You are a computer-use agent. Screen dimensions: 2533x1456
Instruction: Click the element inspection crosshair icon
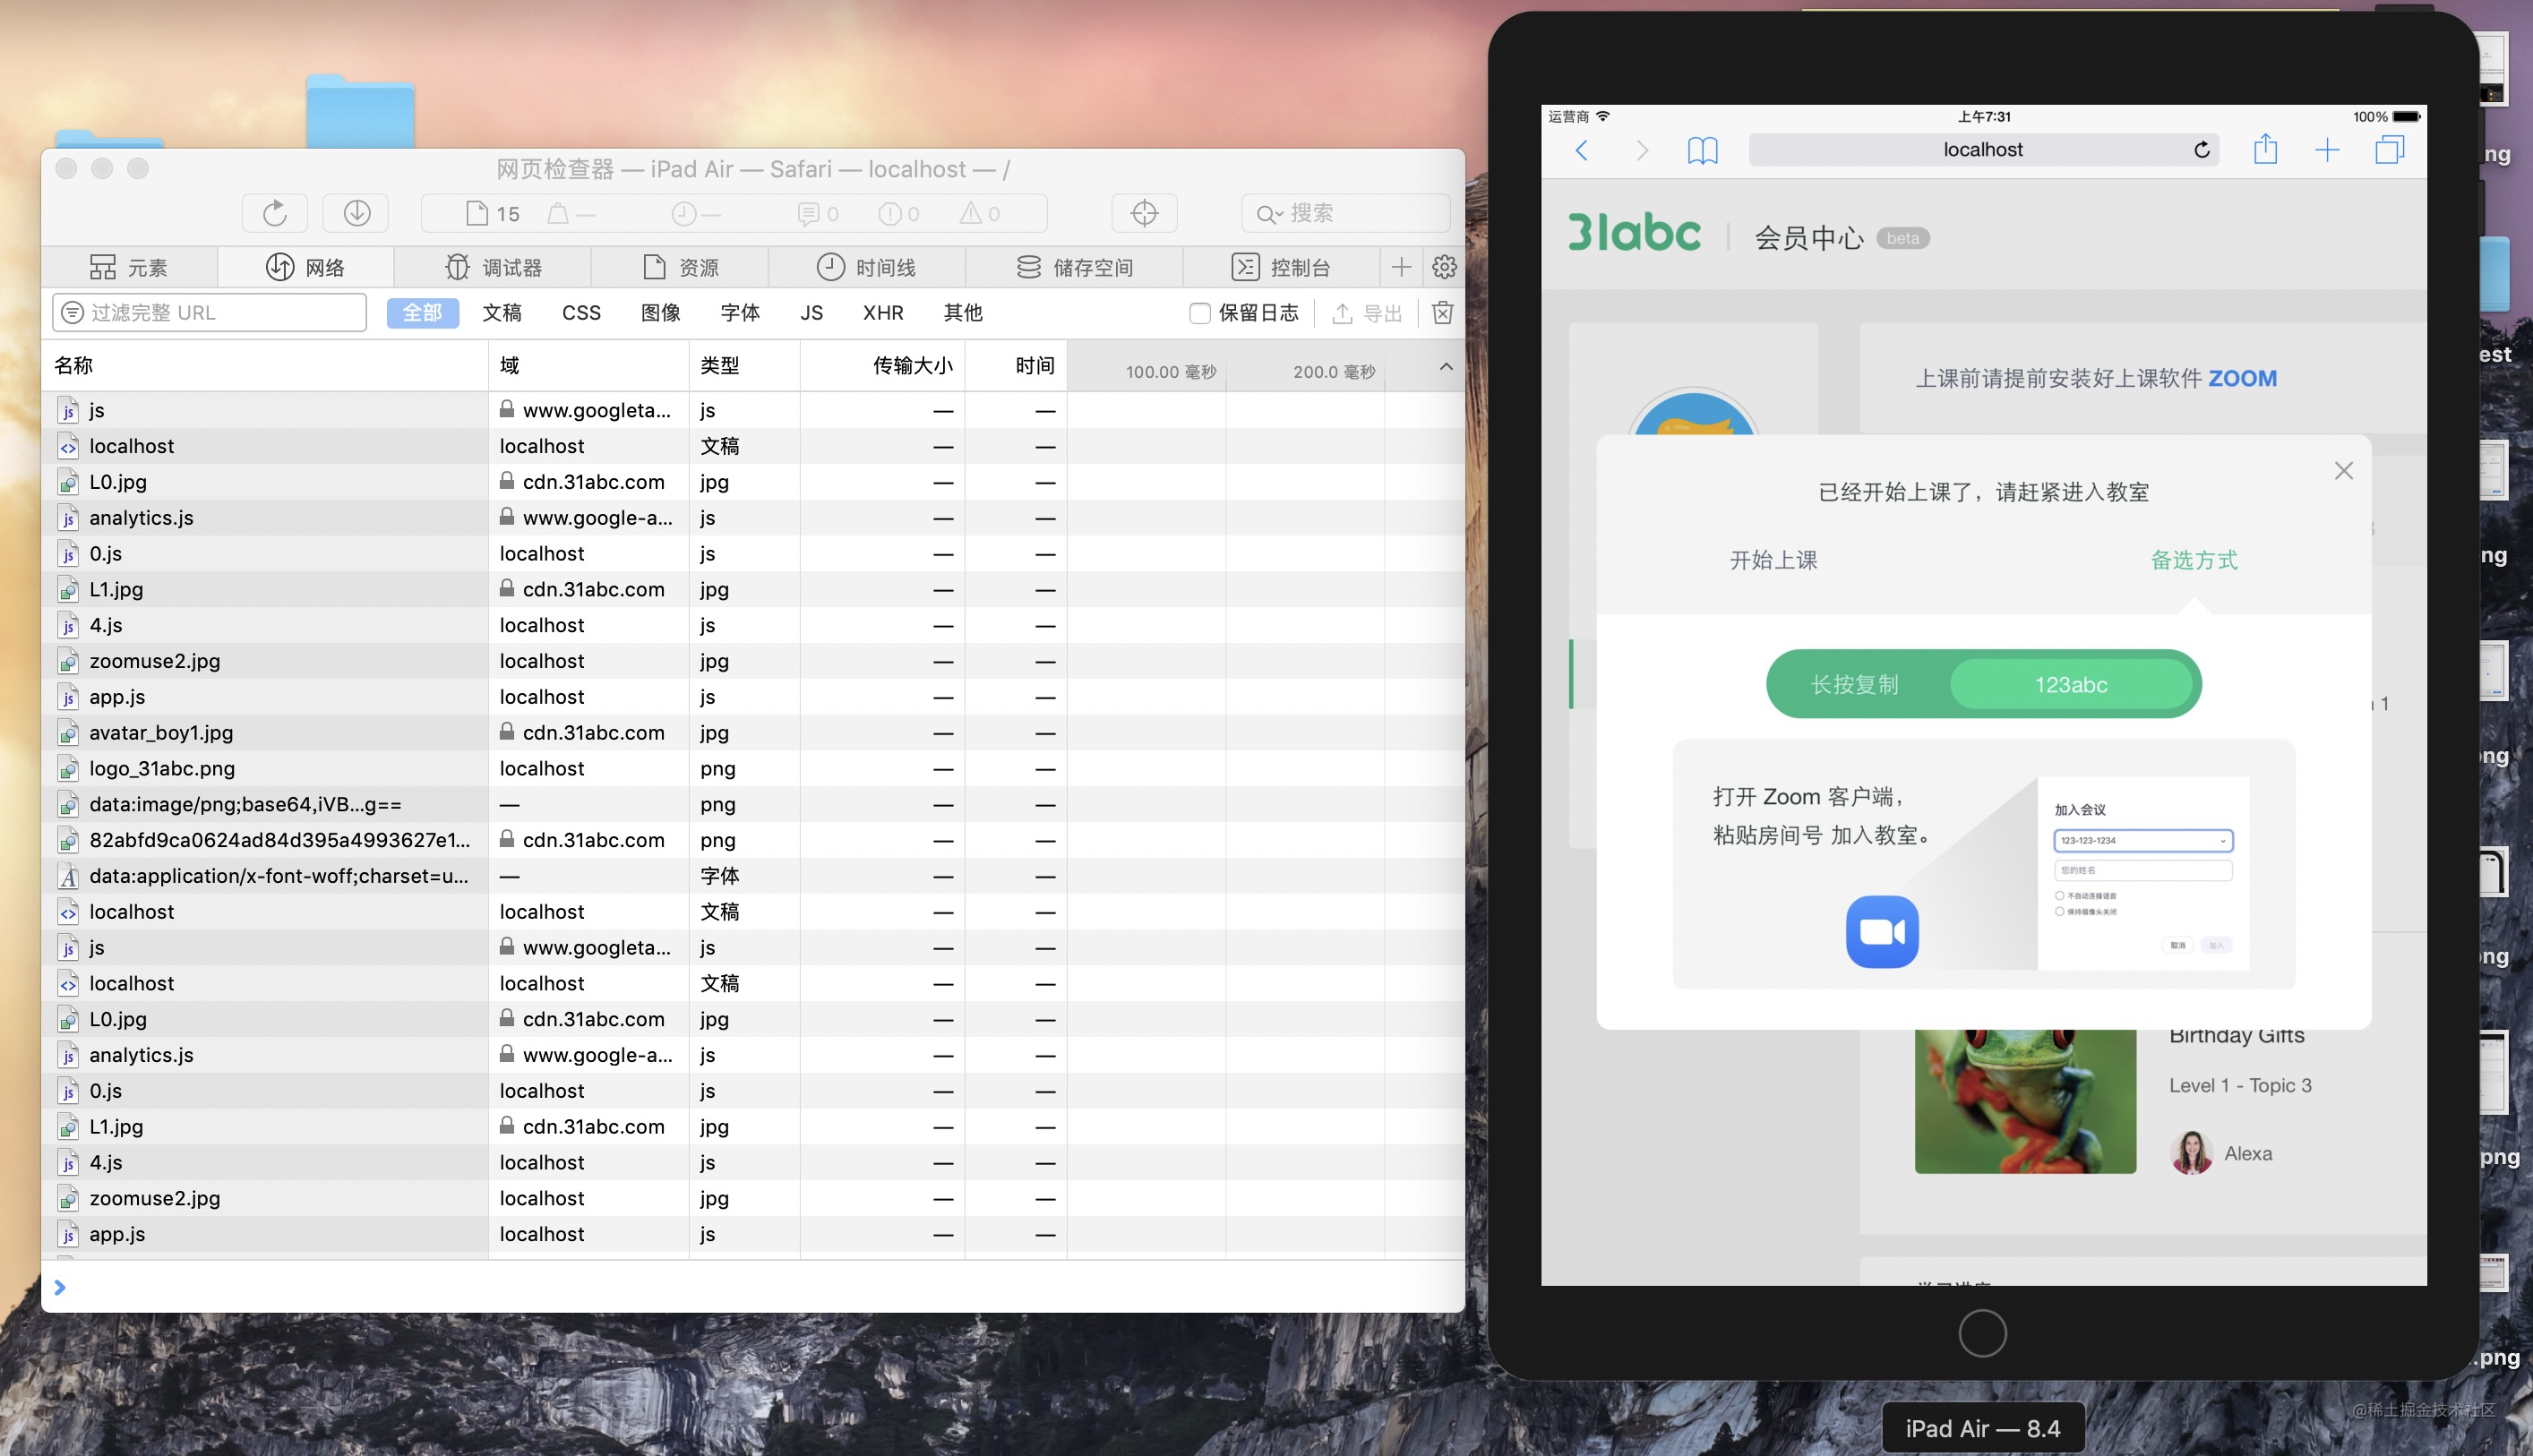tap(1143, 212)
